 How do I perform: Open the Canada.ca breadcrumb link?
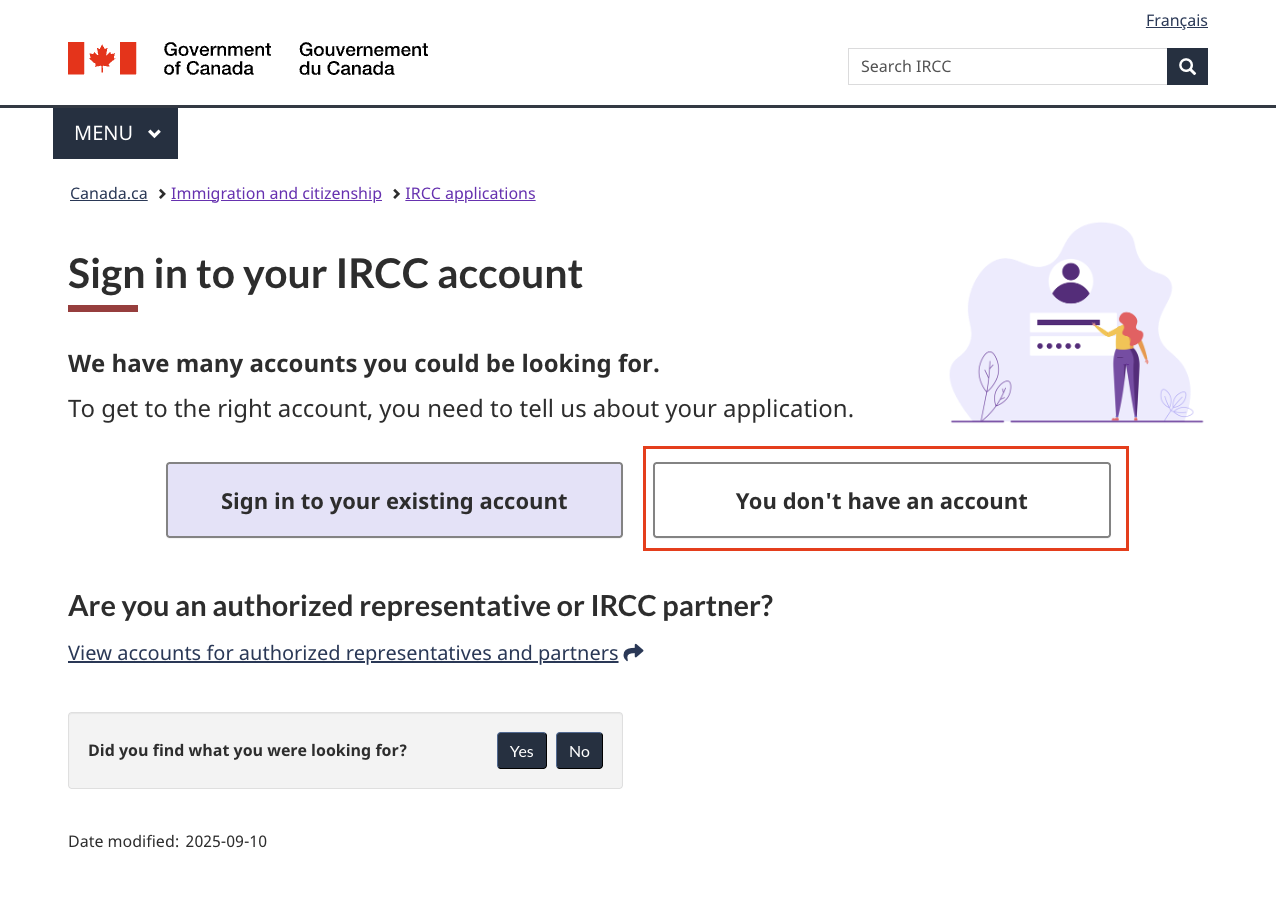(x=108, y=193)
